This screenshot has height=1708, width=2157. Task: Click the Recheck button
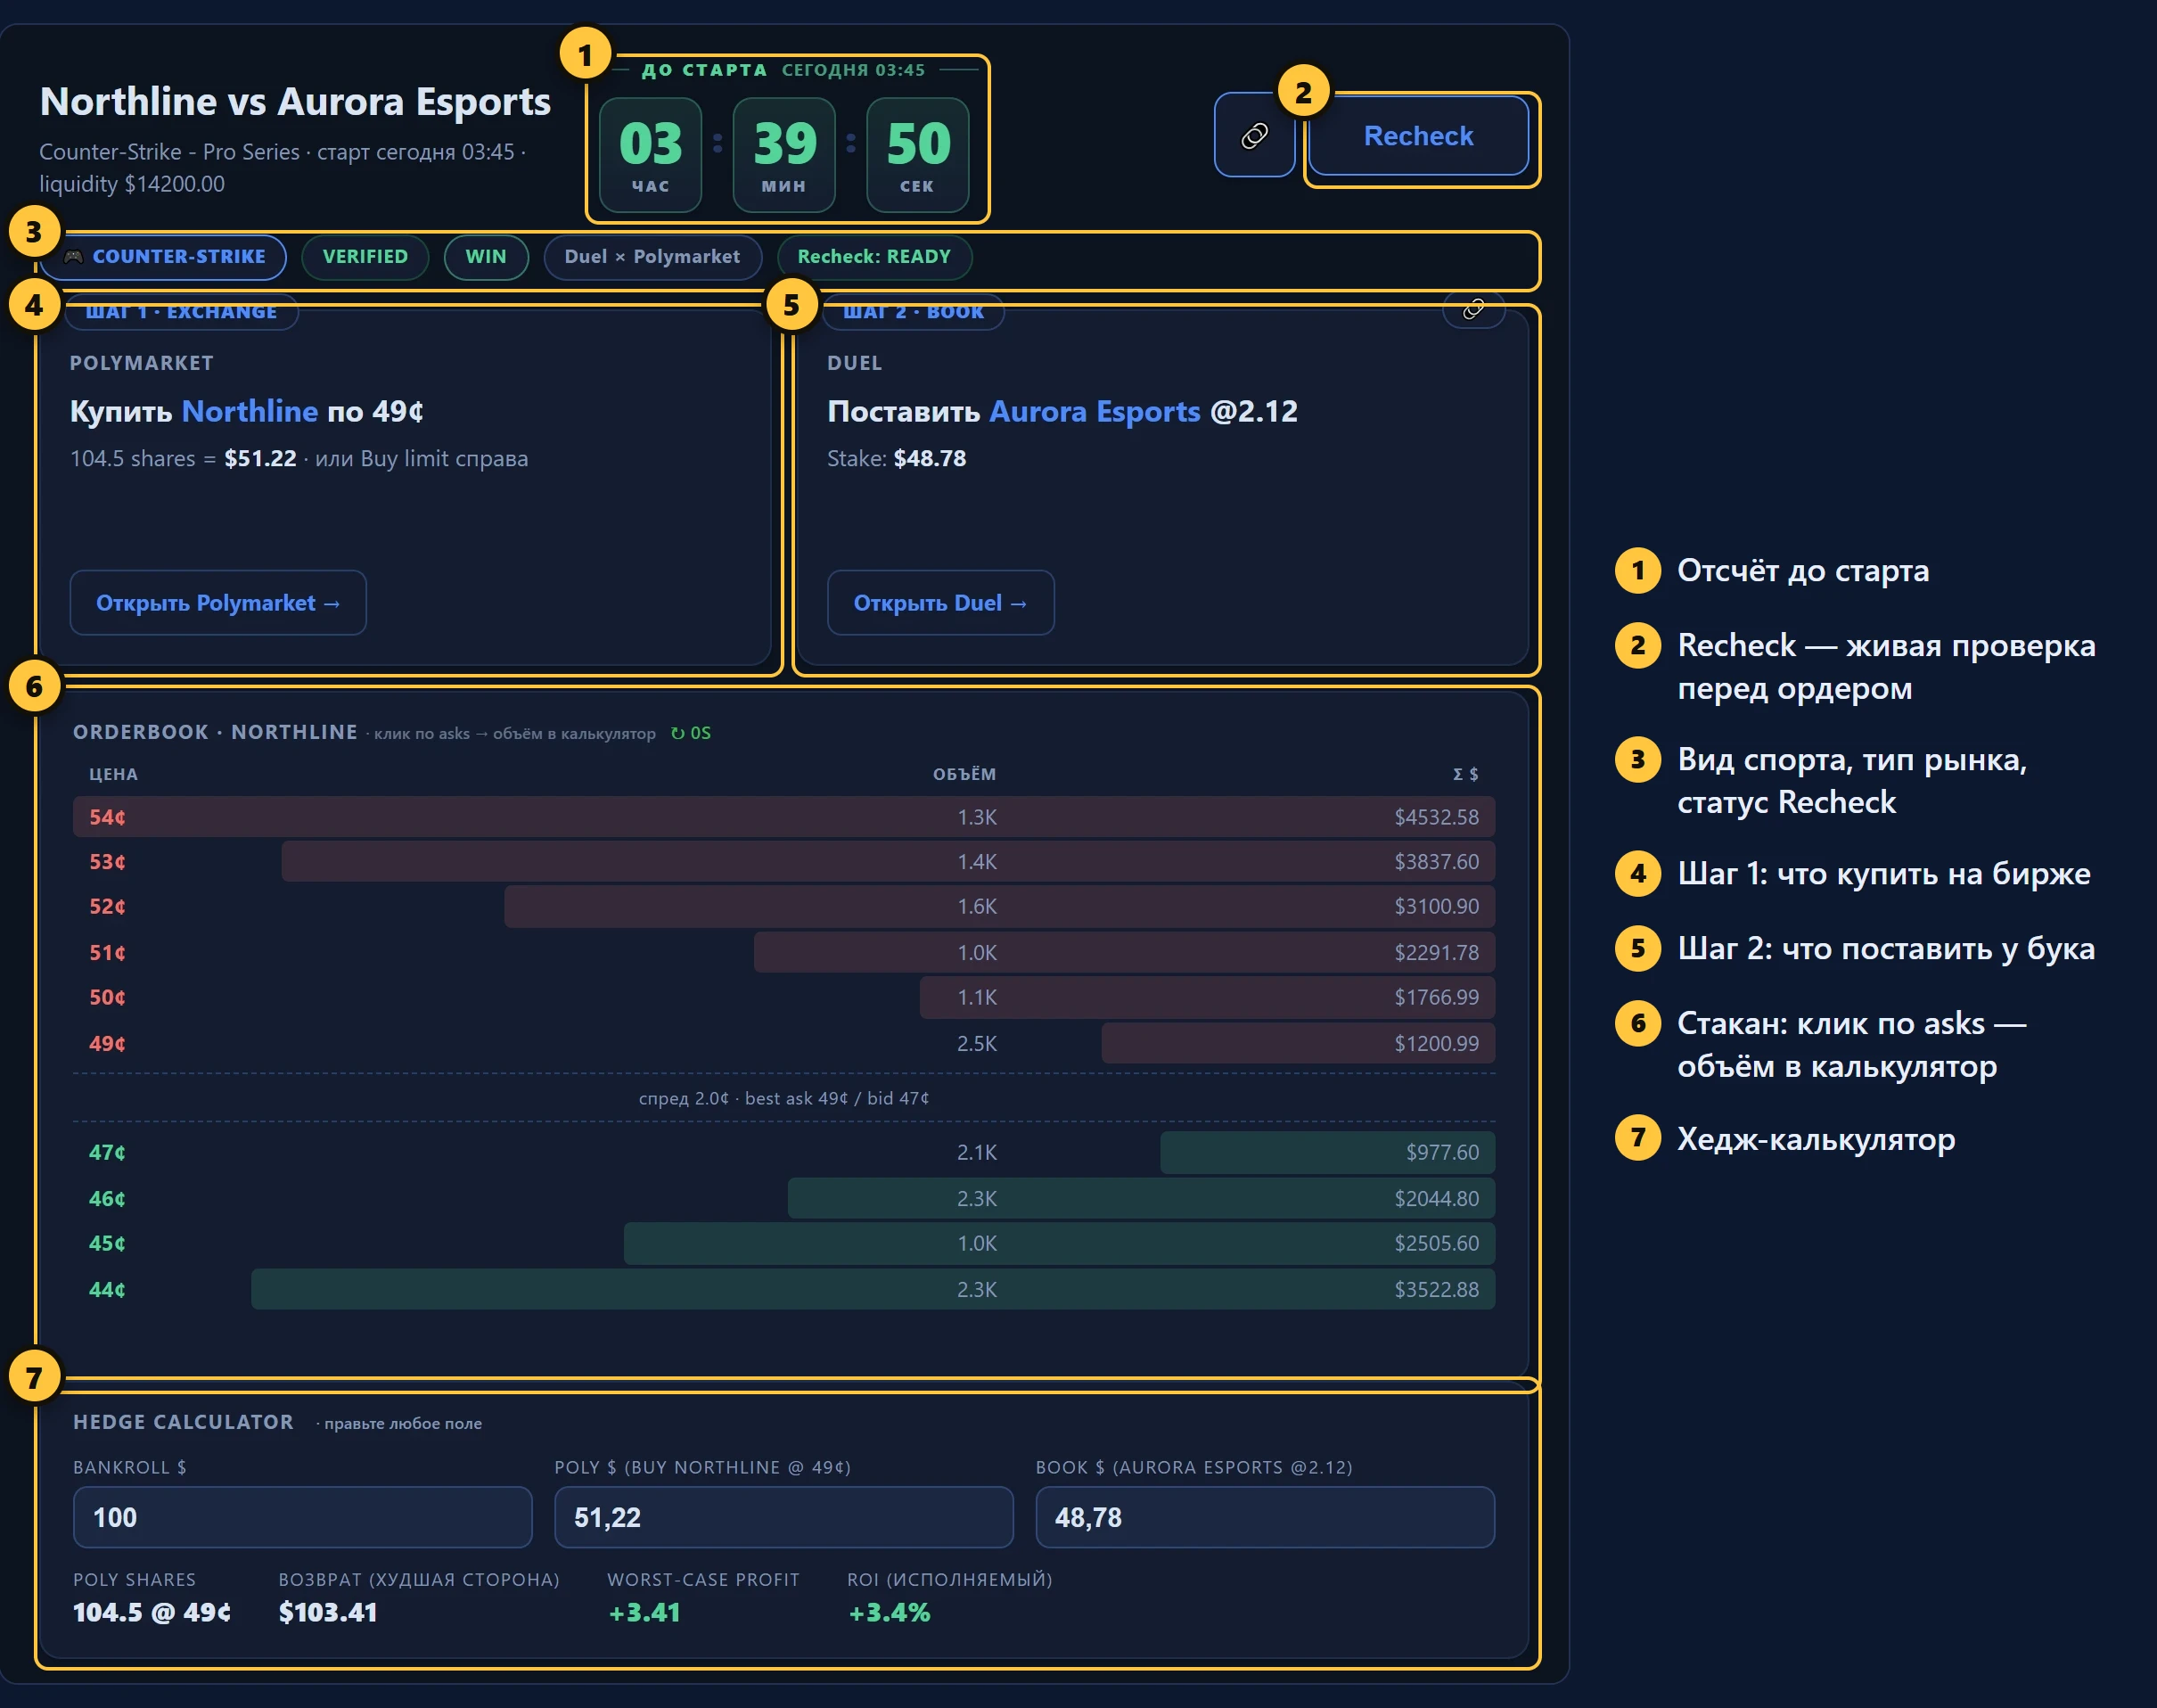(1418, 135)
